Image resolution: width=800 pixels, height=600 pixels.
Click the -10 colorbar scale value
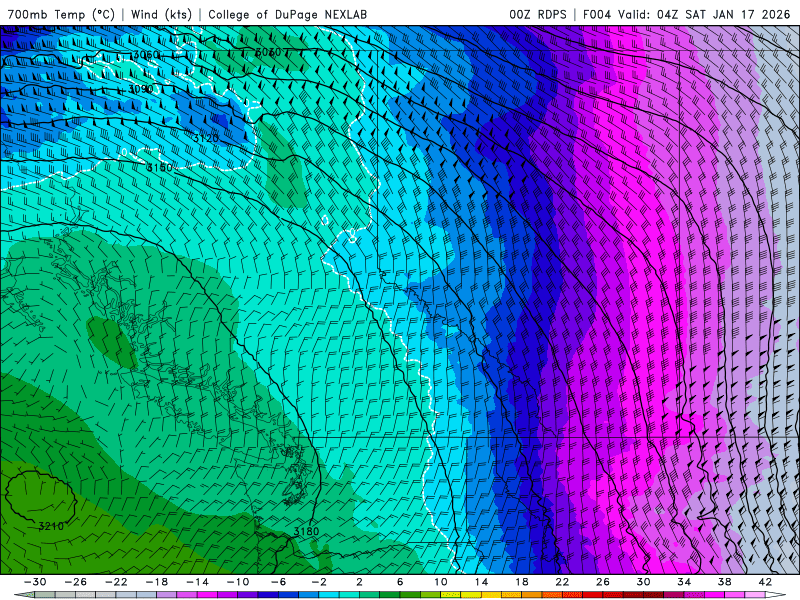[x=238, y=582]
